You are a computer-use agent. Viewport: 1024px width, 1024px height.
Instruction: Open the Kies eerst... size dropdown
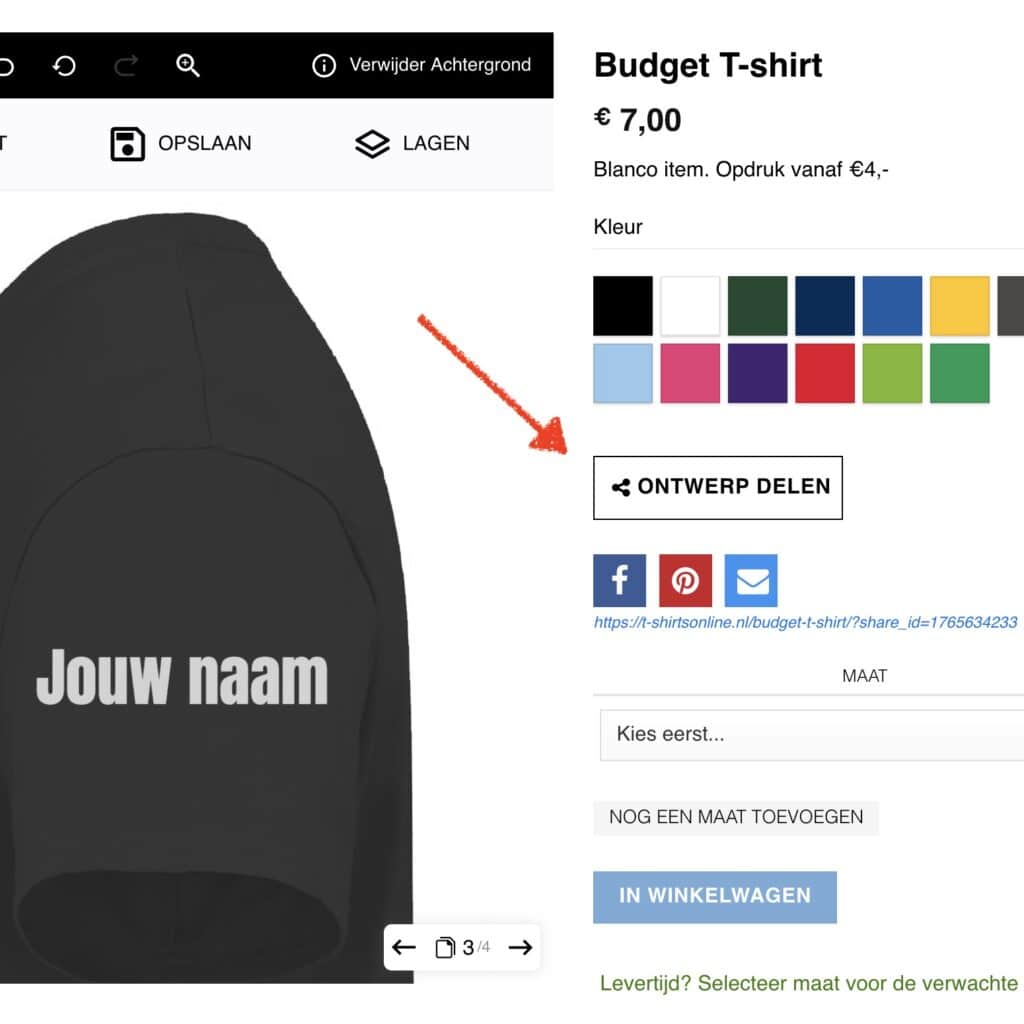(812, 735)
